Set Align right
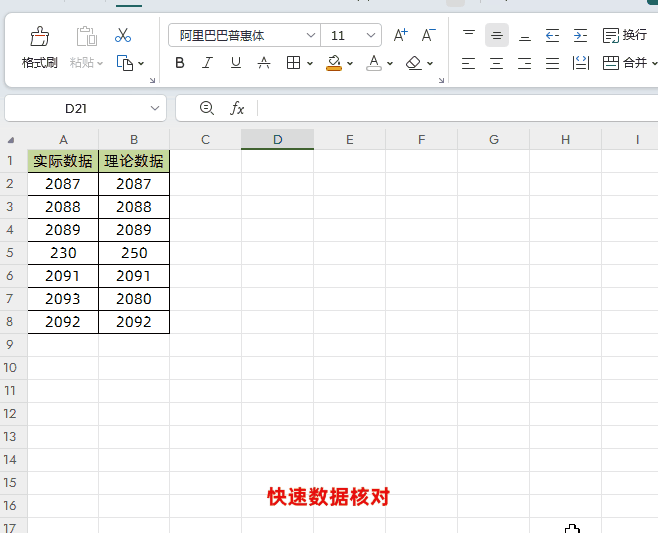 [525, 63]
